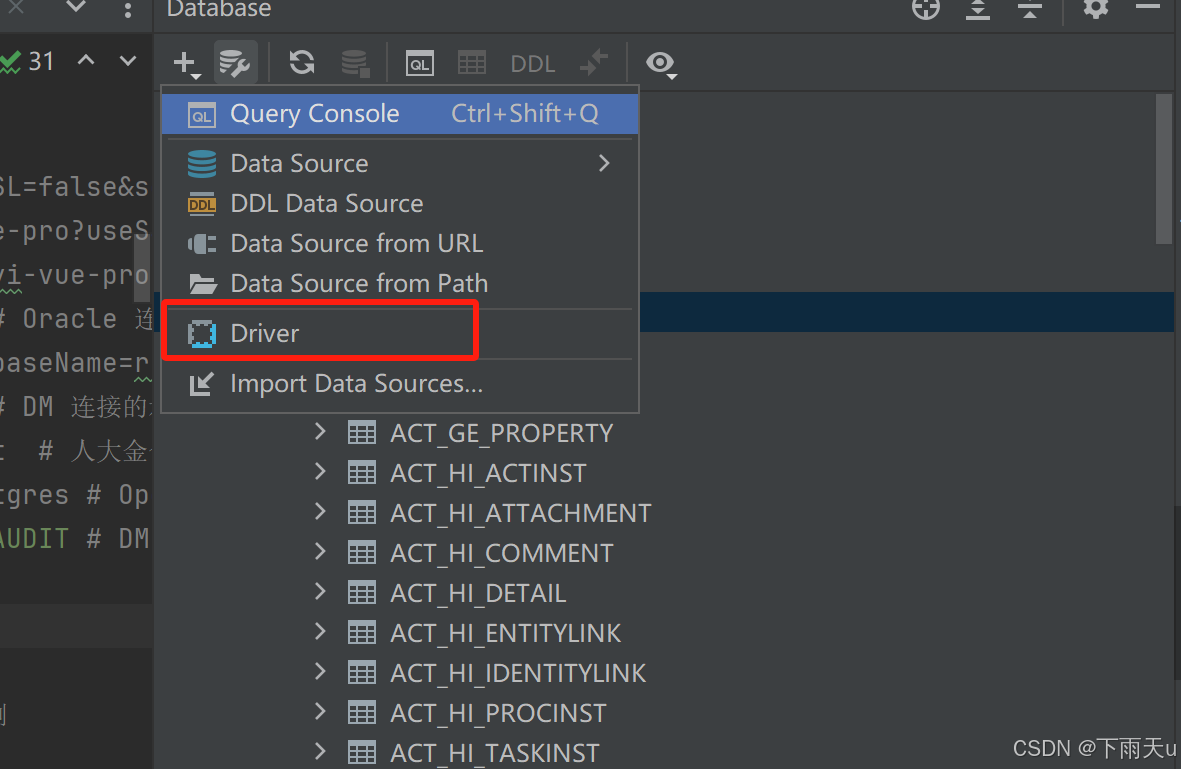Click the Deactivate data source icon
The width and height of the screenshot is (1181, 769).
click(x=355, y=63)
